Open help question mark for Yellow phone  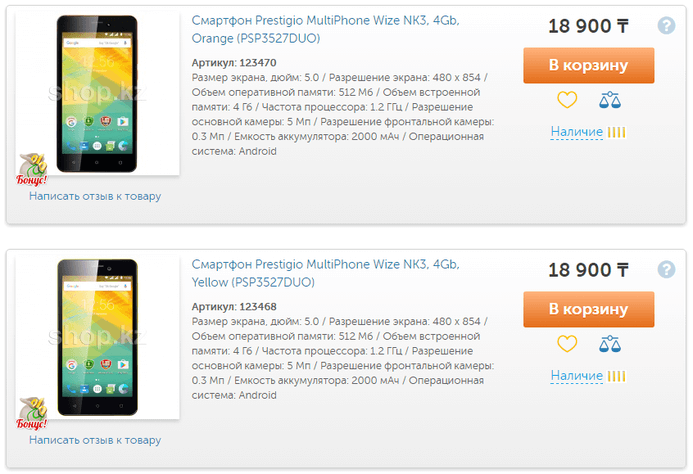click(668, 270)
